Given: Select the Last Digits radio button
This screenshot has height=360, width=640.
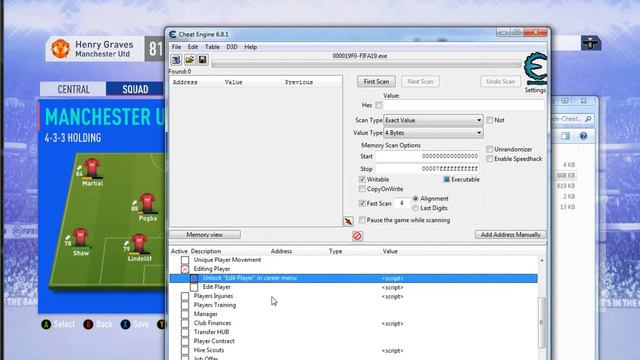Looking at the screenshot, I should point(416,208).
